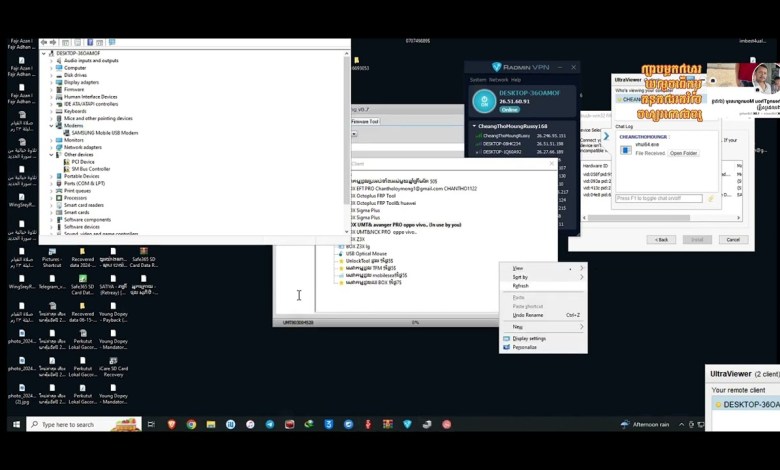Viewport: 780px width, 470px height.
Task: Click Cancel in the installer dialog
Action: (x=732, y=239)
